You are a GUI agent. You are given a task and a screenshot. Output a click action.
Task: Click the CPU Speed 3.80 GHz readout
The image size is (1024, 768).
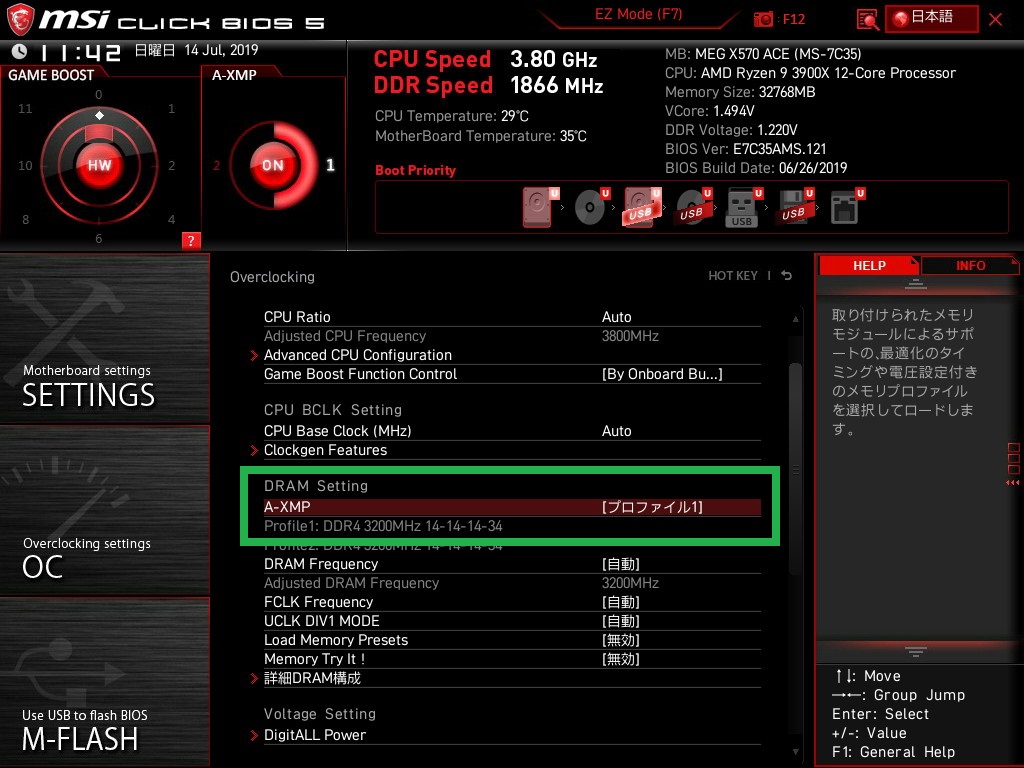click(485, 59)
